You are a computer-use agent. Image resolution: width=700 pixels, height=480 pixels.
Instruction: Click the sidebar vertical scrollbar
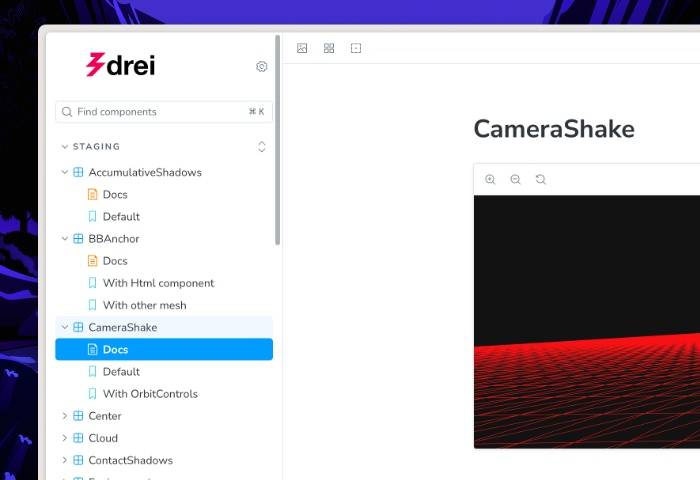pos(277,140)
